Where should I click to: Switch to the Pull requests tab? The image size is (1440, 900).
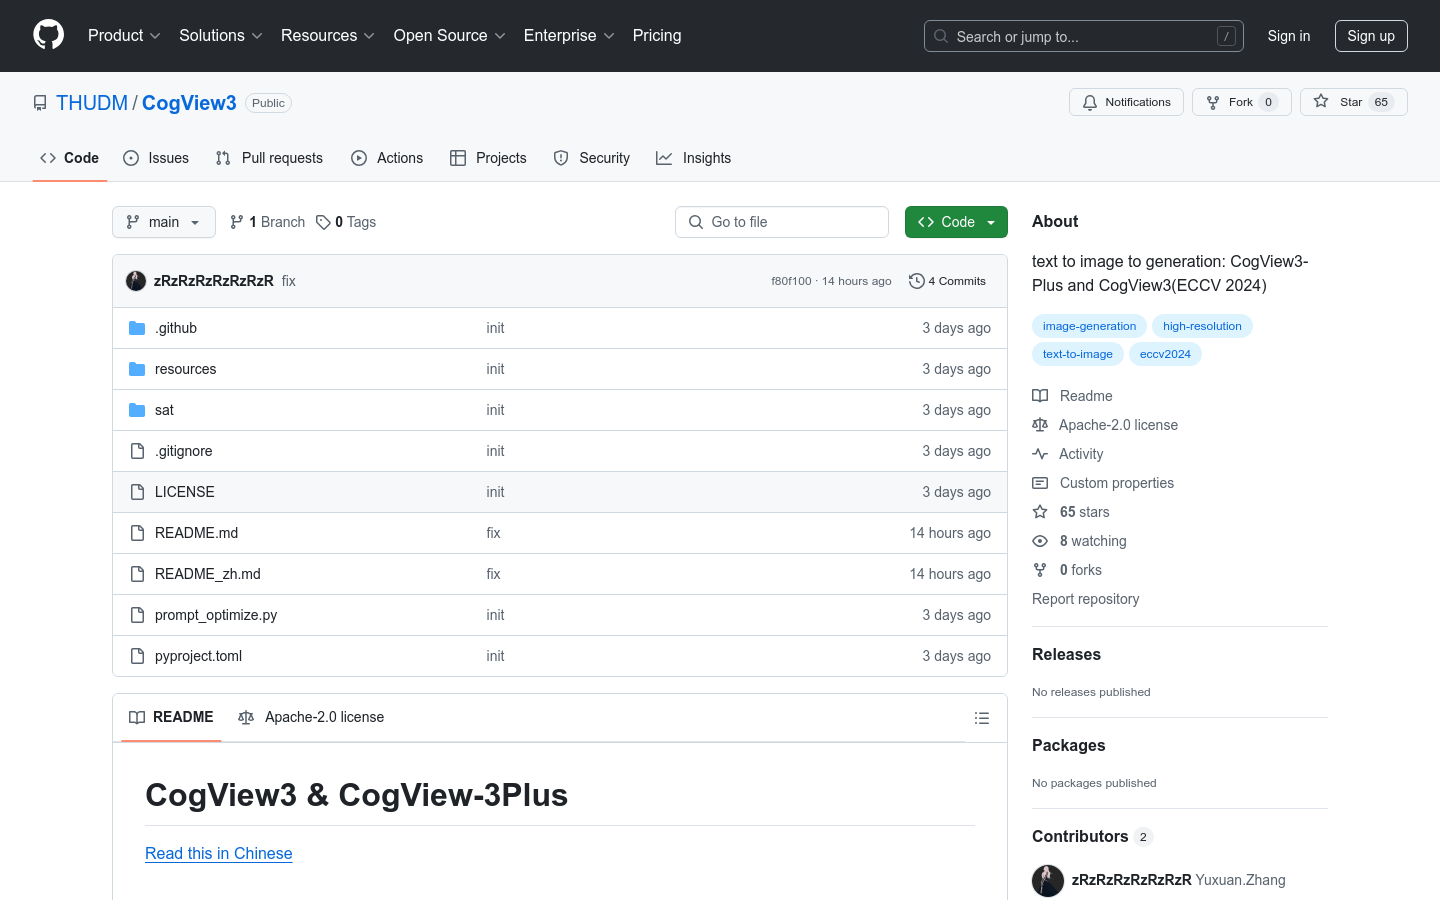click(x=269, y=158)
